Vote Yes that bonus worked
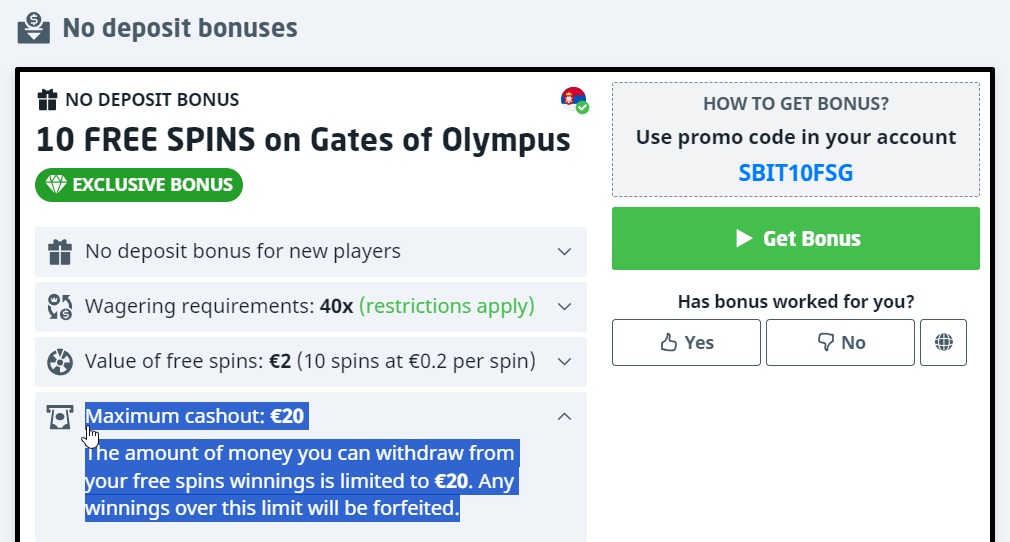 coord(686,343)
